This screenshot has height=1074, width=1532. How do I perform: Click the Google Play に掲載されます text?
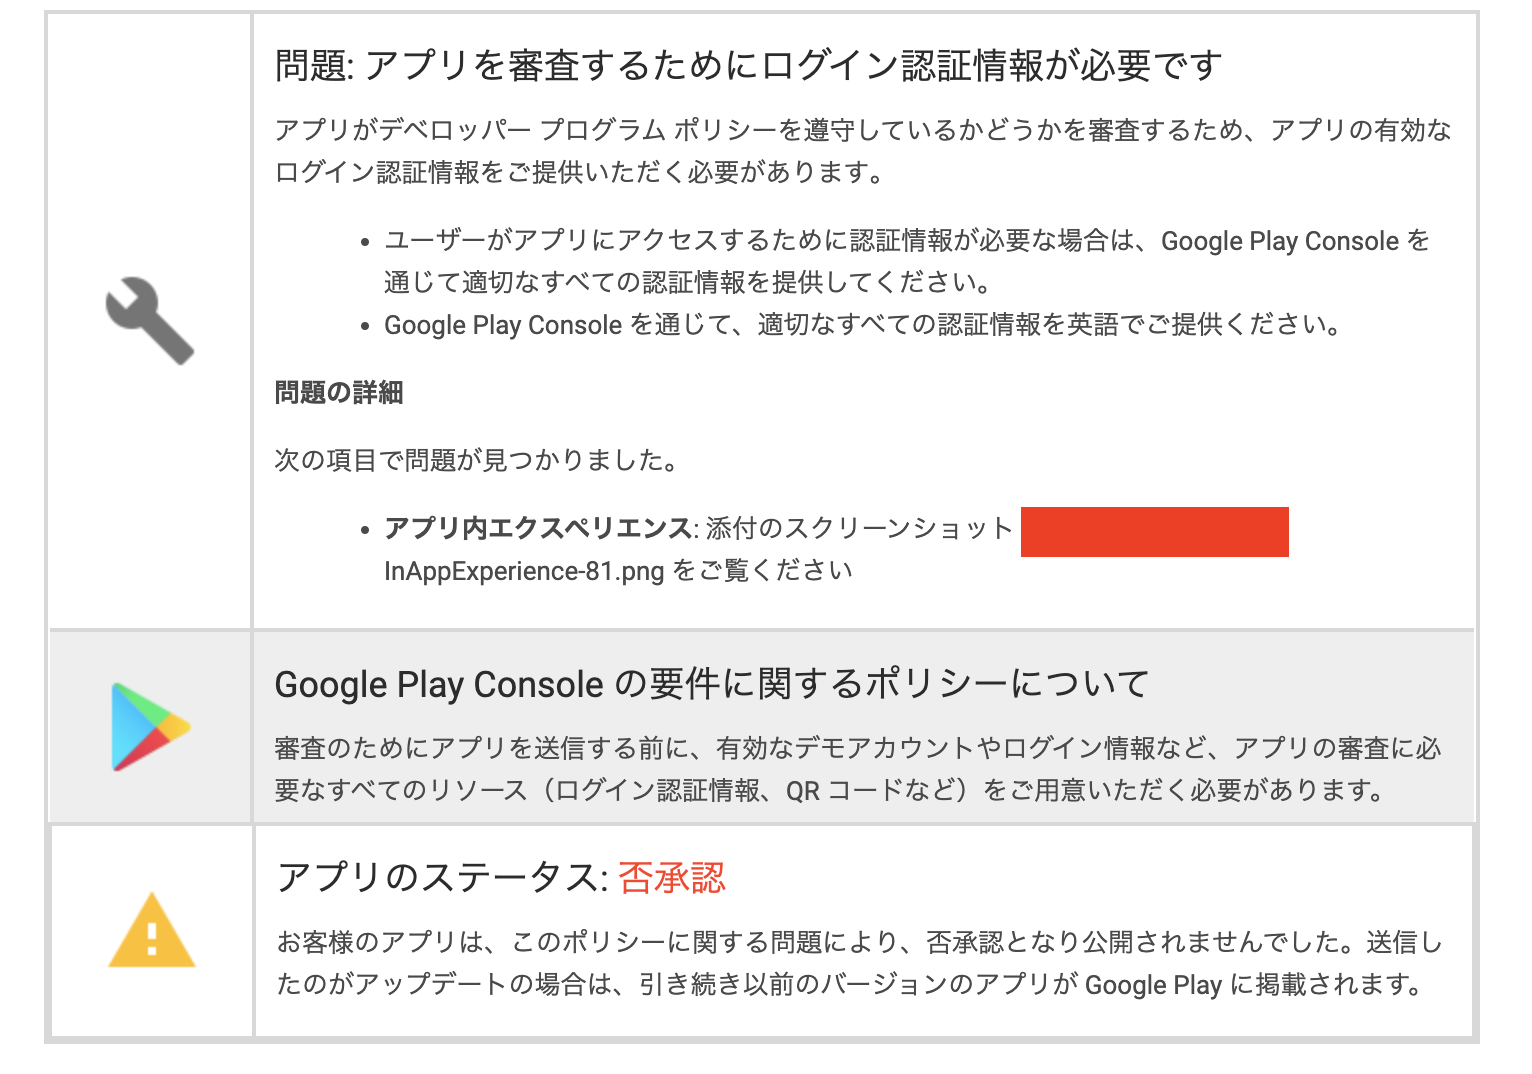(1254, 985)
